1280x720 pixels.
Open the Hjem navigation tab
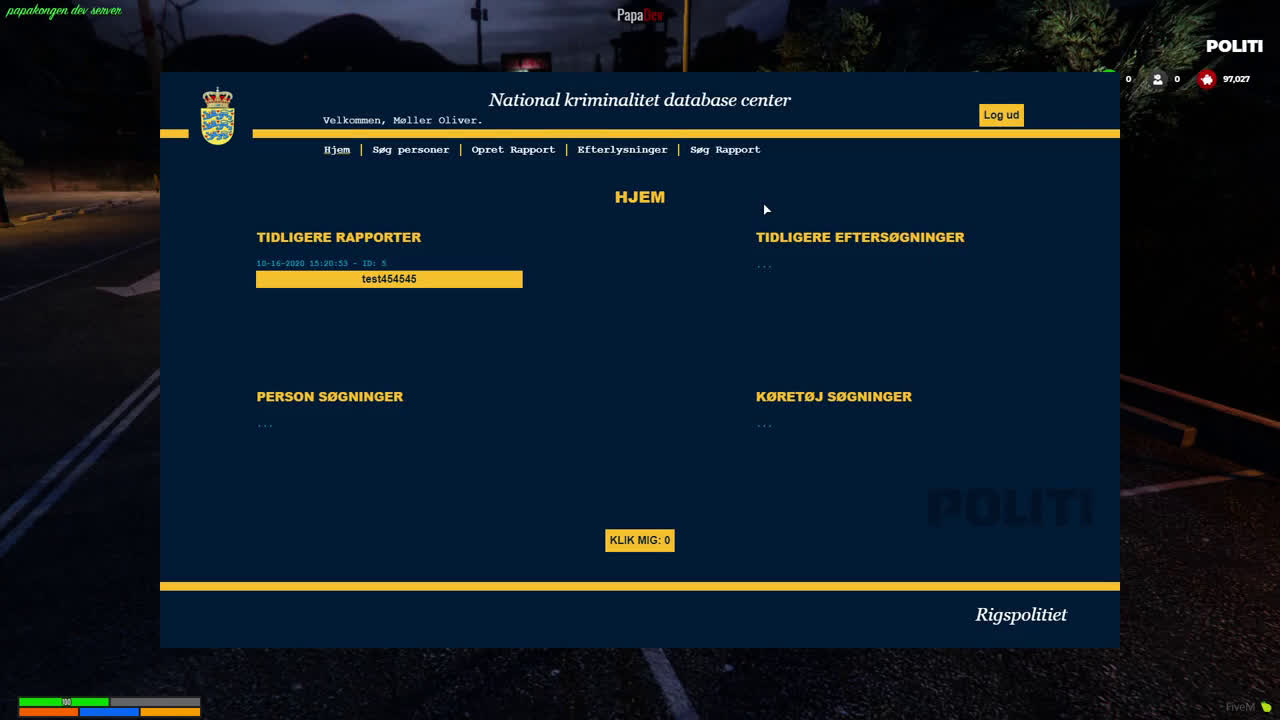tap(337, 150)
